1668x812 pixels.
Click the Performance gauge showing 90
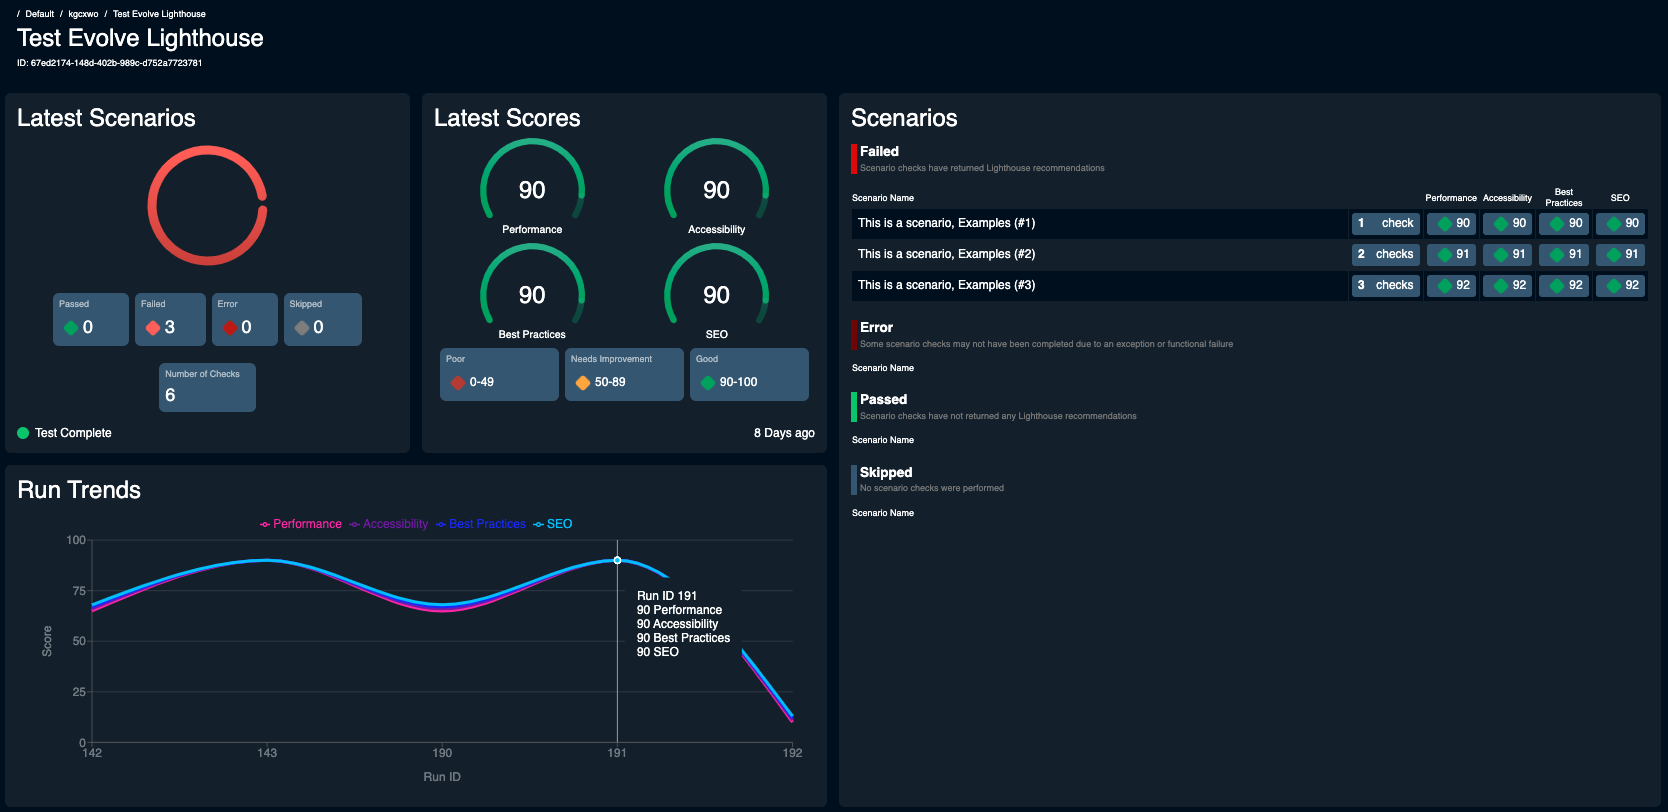[x=532, y=187]
